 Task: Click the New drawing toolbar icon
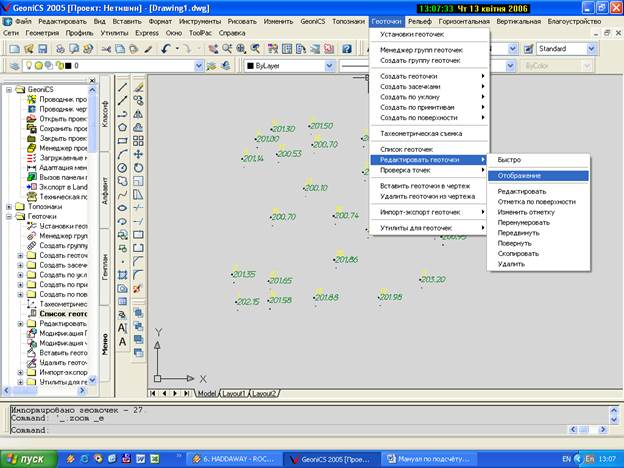click(15, 49)
